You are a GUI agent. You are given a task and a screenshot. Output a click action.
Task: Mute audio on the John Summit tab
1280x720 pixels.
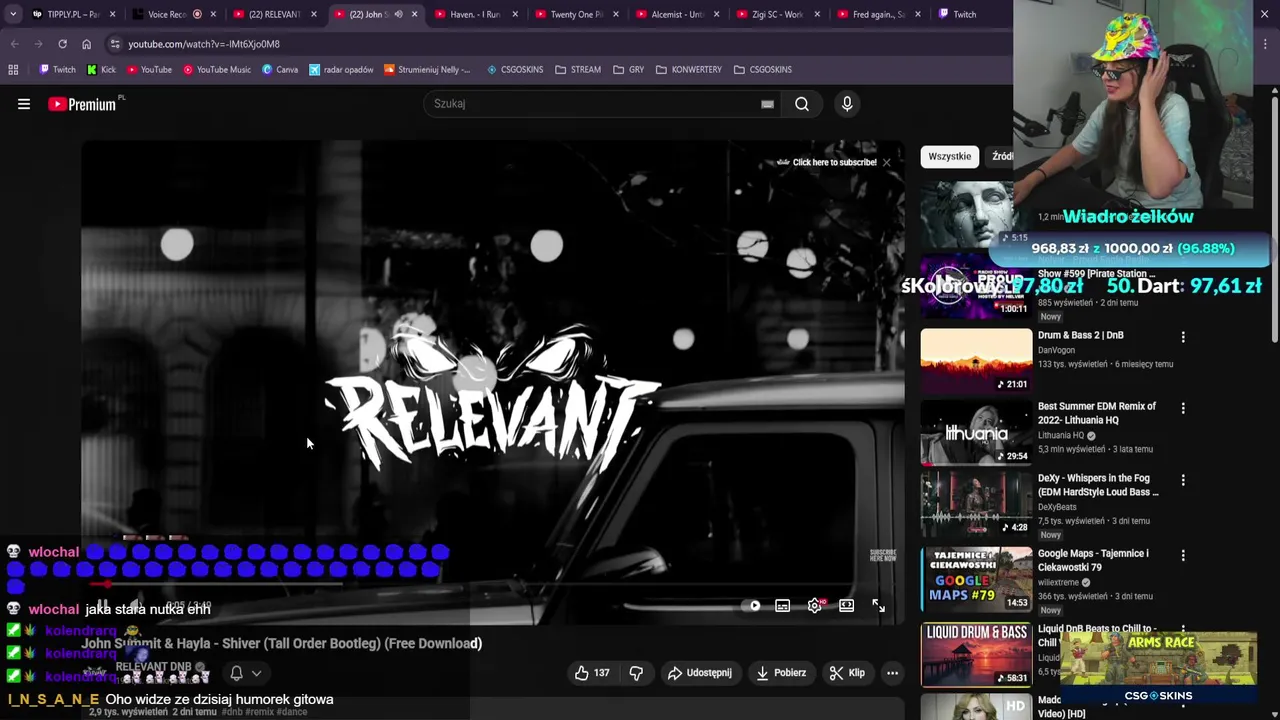tap(398, 14)
